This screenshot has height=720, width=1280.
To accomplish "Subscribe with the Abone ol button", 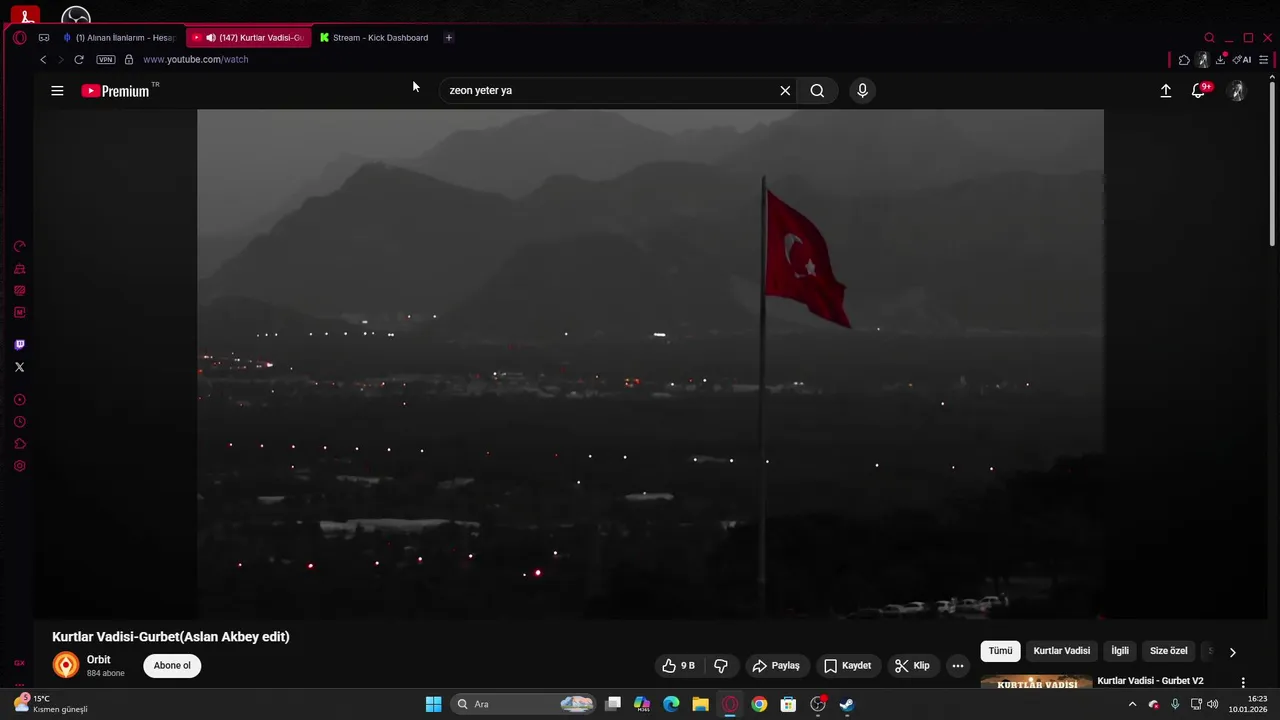I will (x=172, y=666).
